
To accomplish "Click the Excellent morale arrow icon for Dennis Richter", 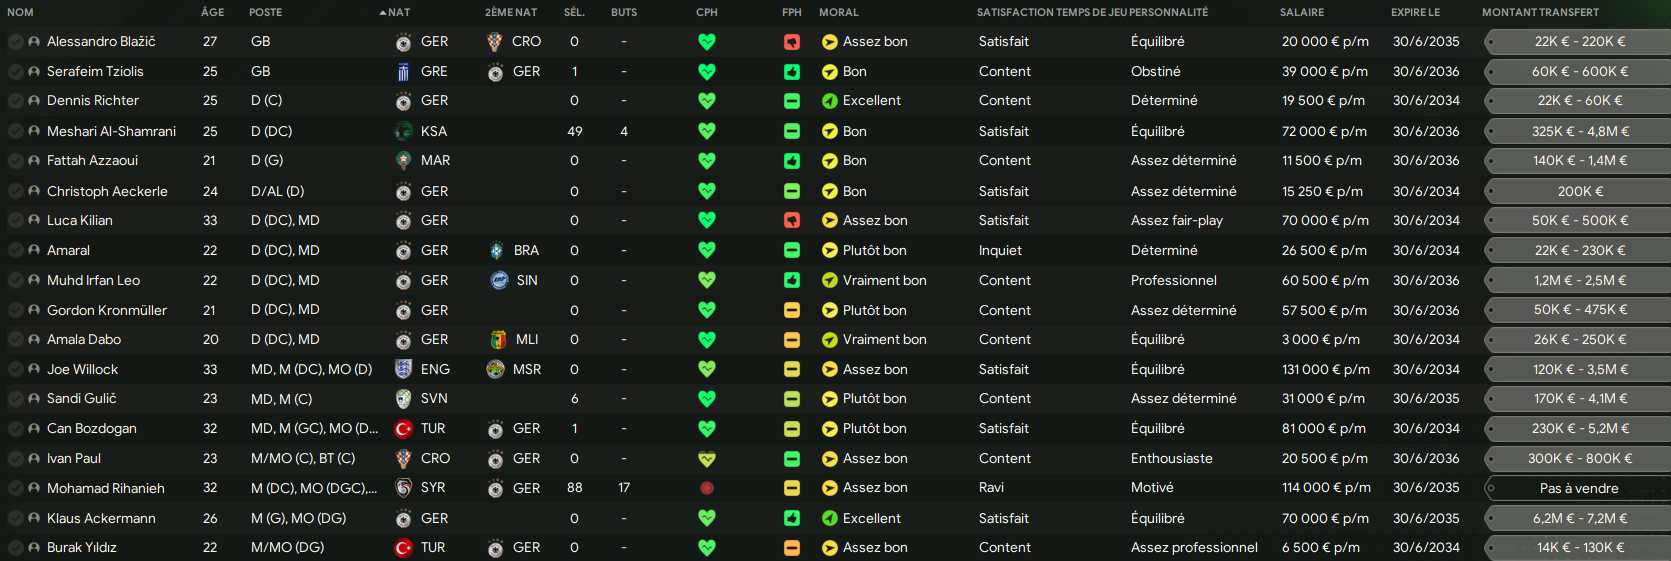I will 829,101.
